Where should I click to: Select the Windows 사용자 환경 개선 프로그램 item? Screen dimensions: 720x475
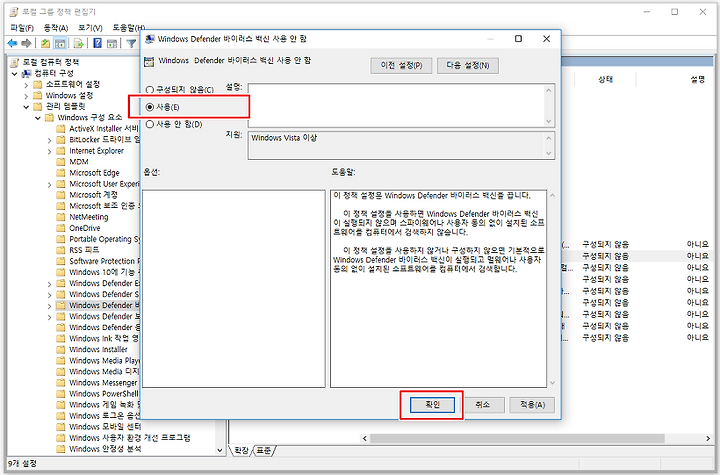[x=129, y=438]
